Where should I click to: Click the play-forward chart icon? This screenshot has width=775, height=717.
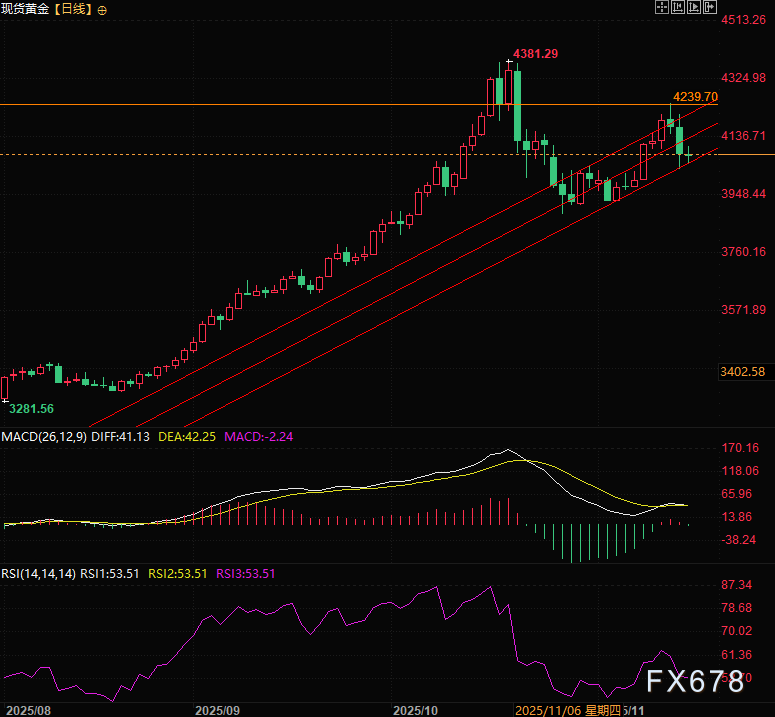click(694, 7)
